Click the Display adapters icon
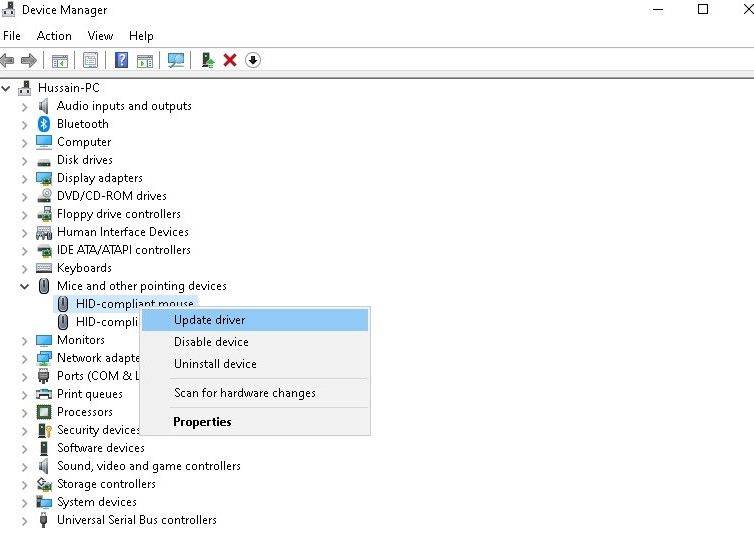 pyautogui.click(x=44, y=178)
